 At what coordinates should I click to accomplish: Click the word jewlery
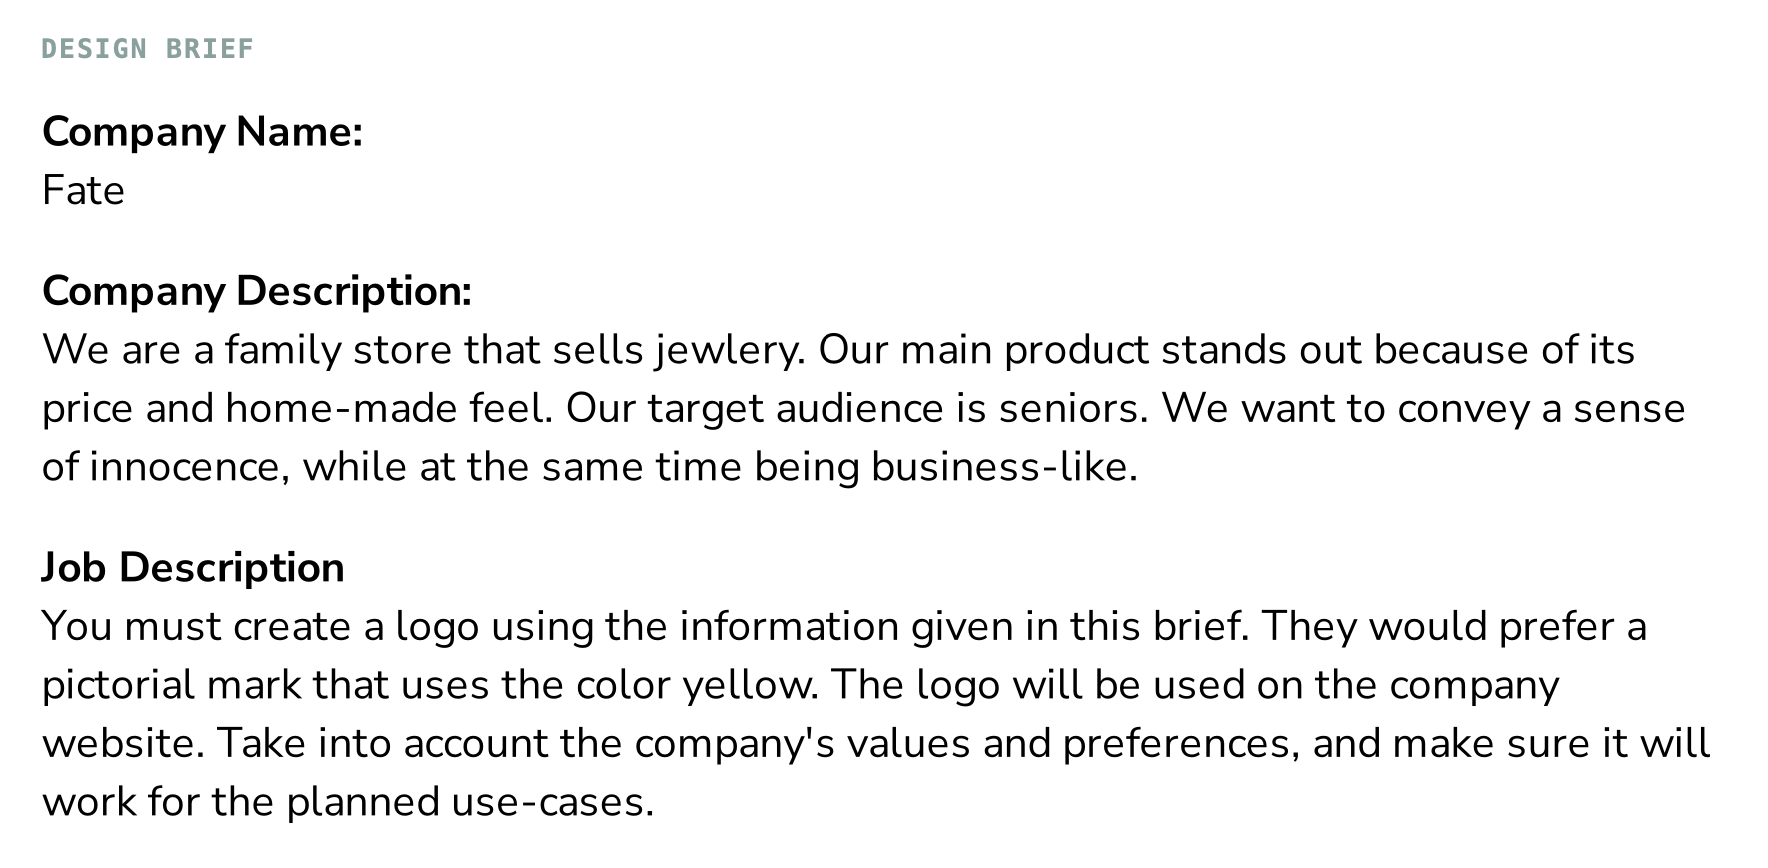coord(730,350)
